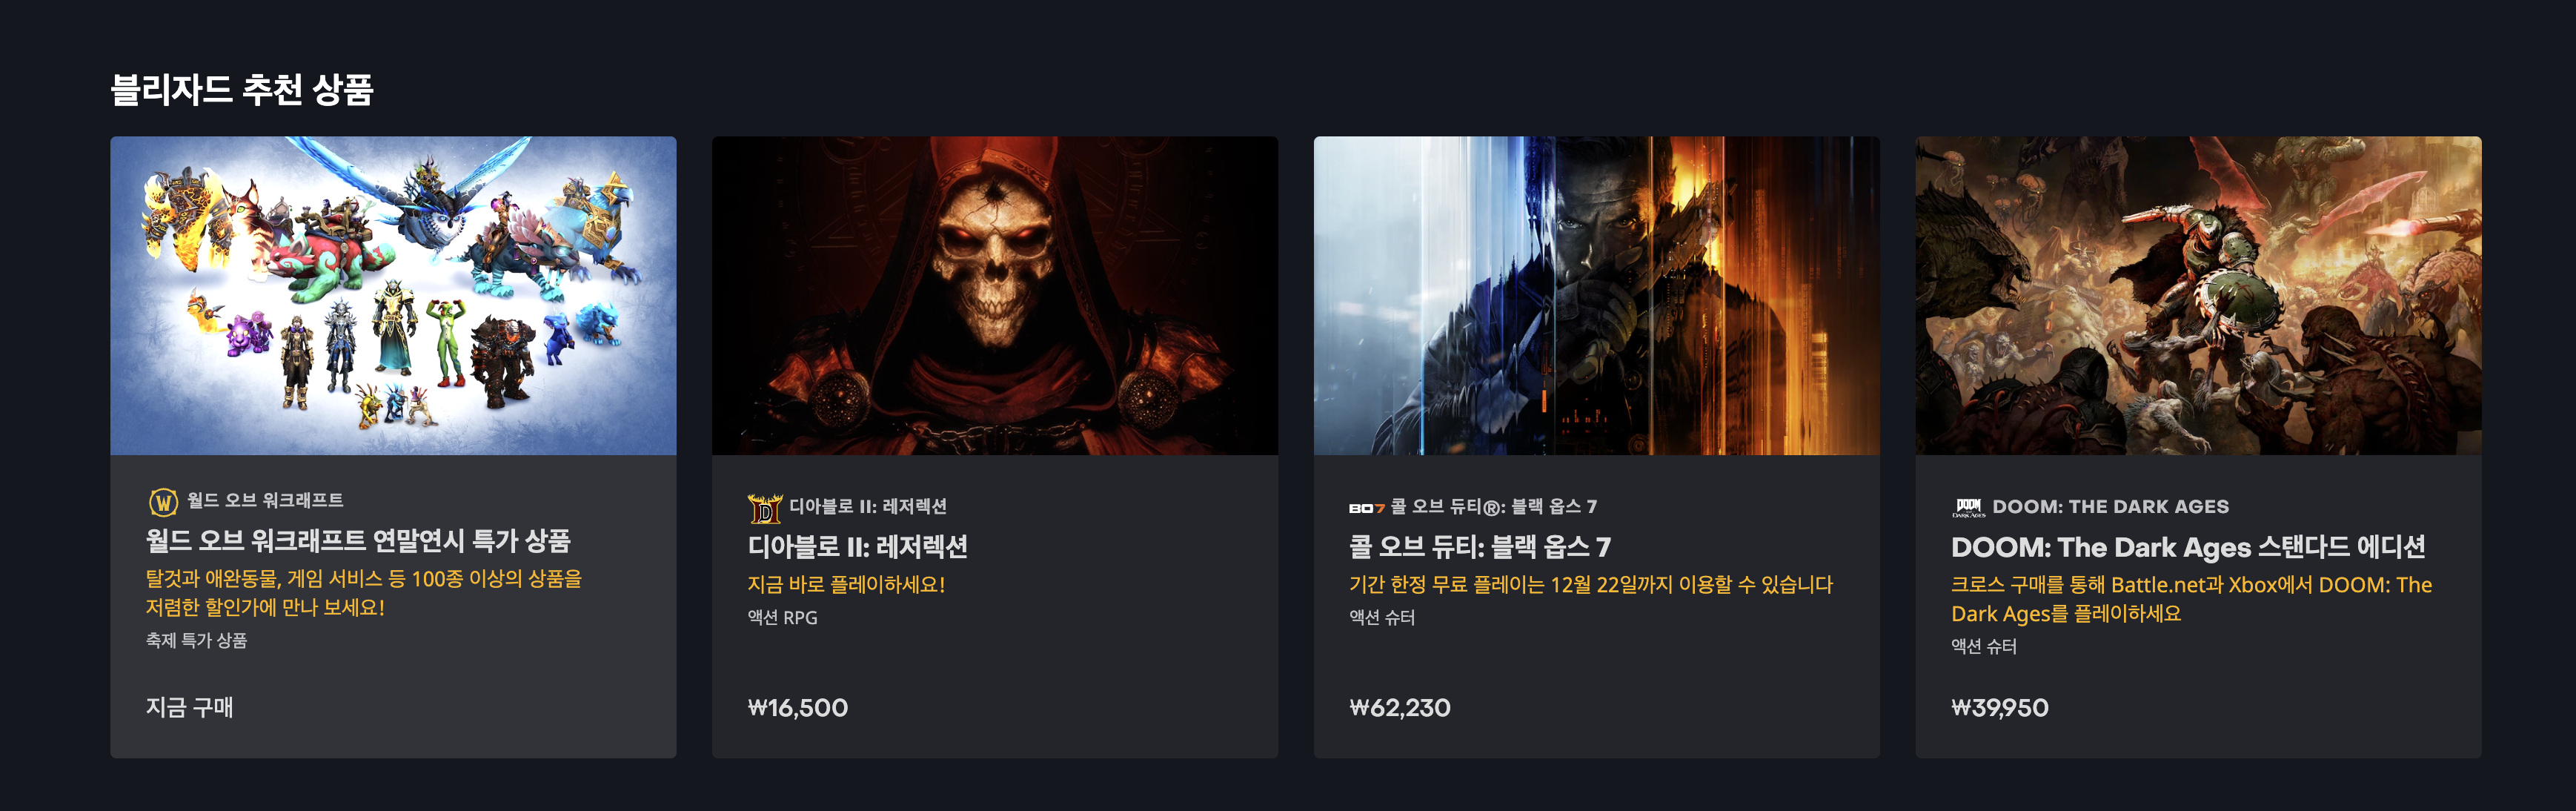
Task: Open the Diablo II skull artwork thumbnail
Action: [x=995, y=296]
